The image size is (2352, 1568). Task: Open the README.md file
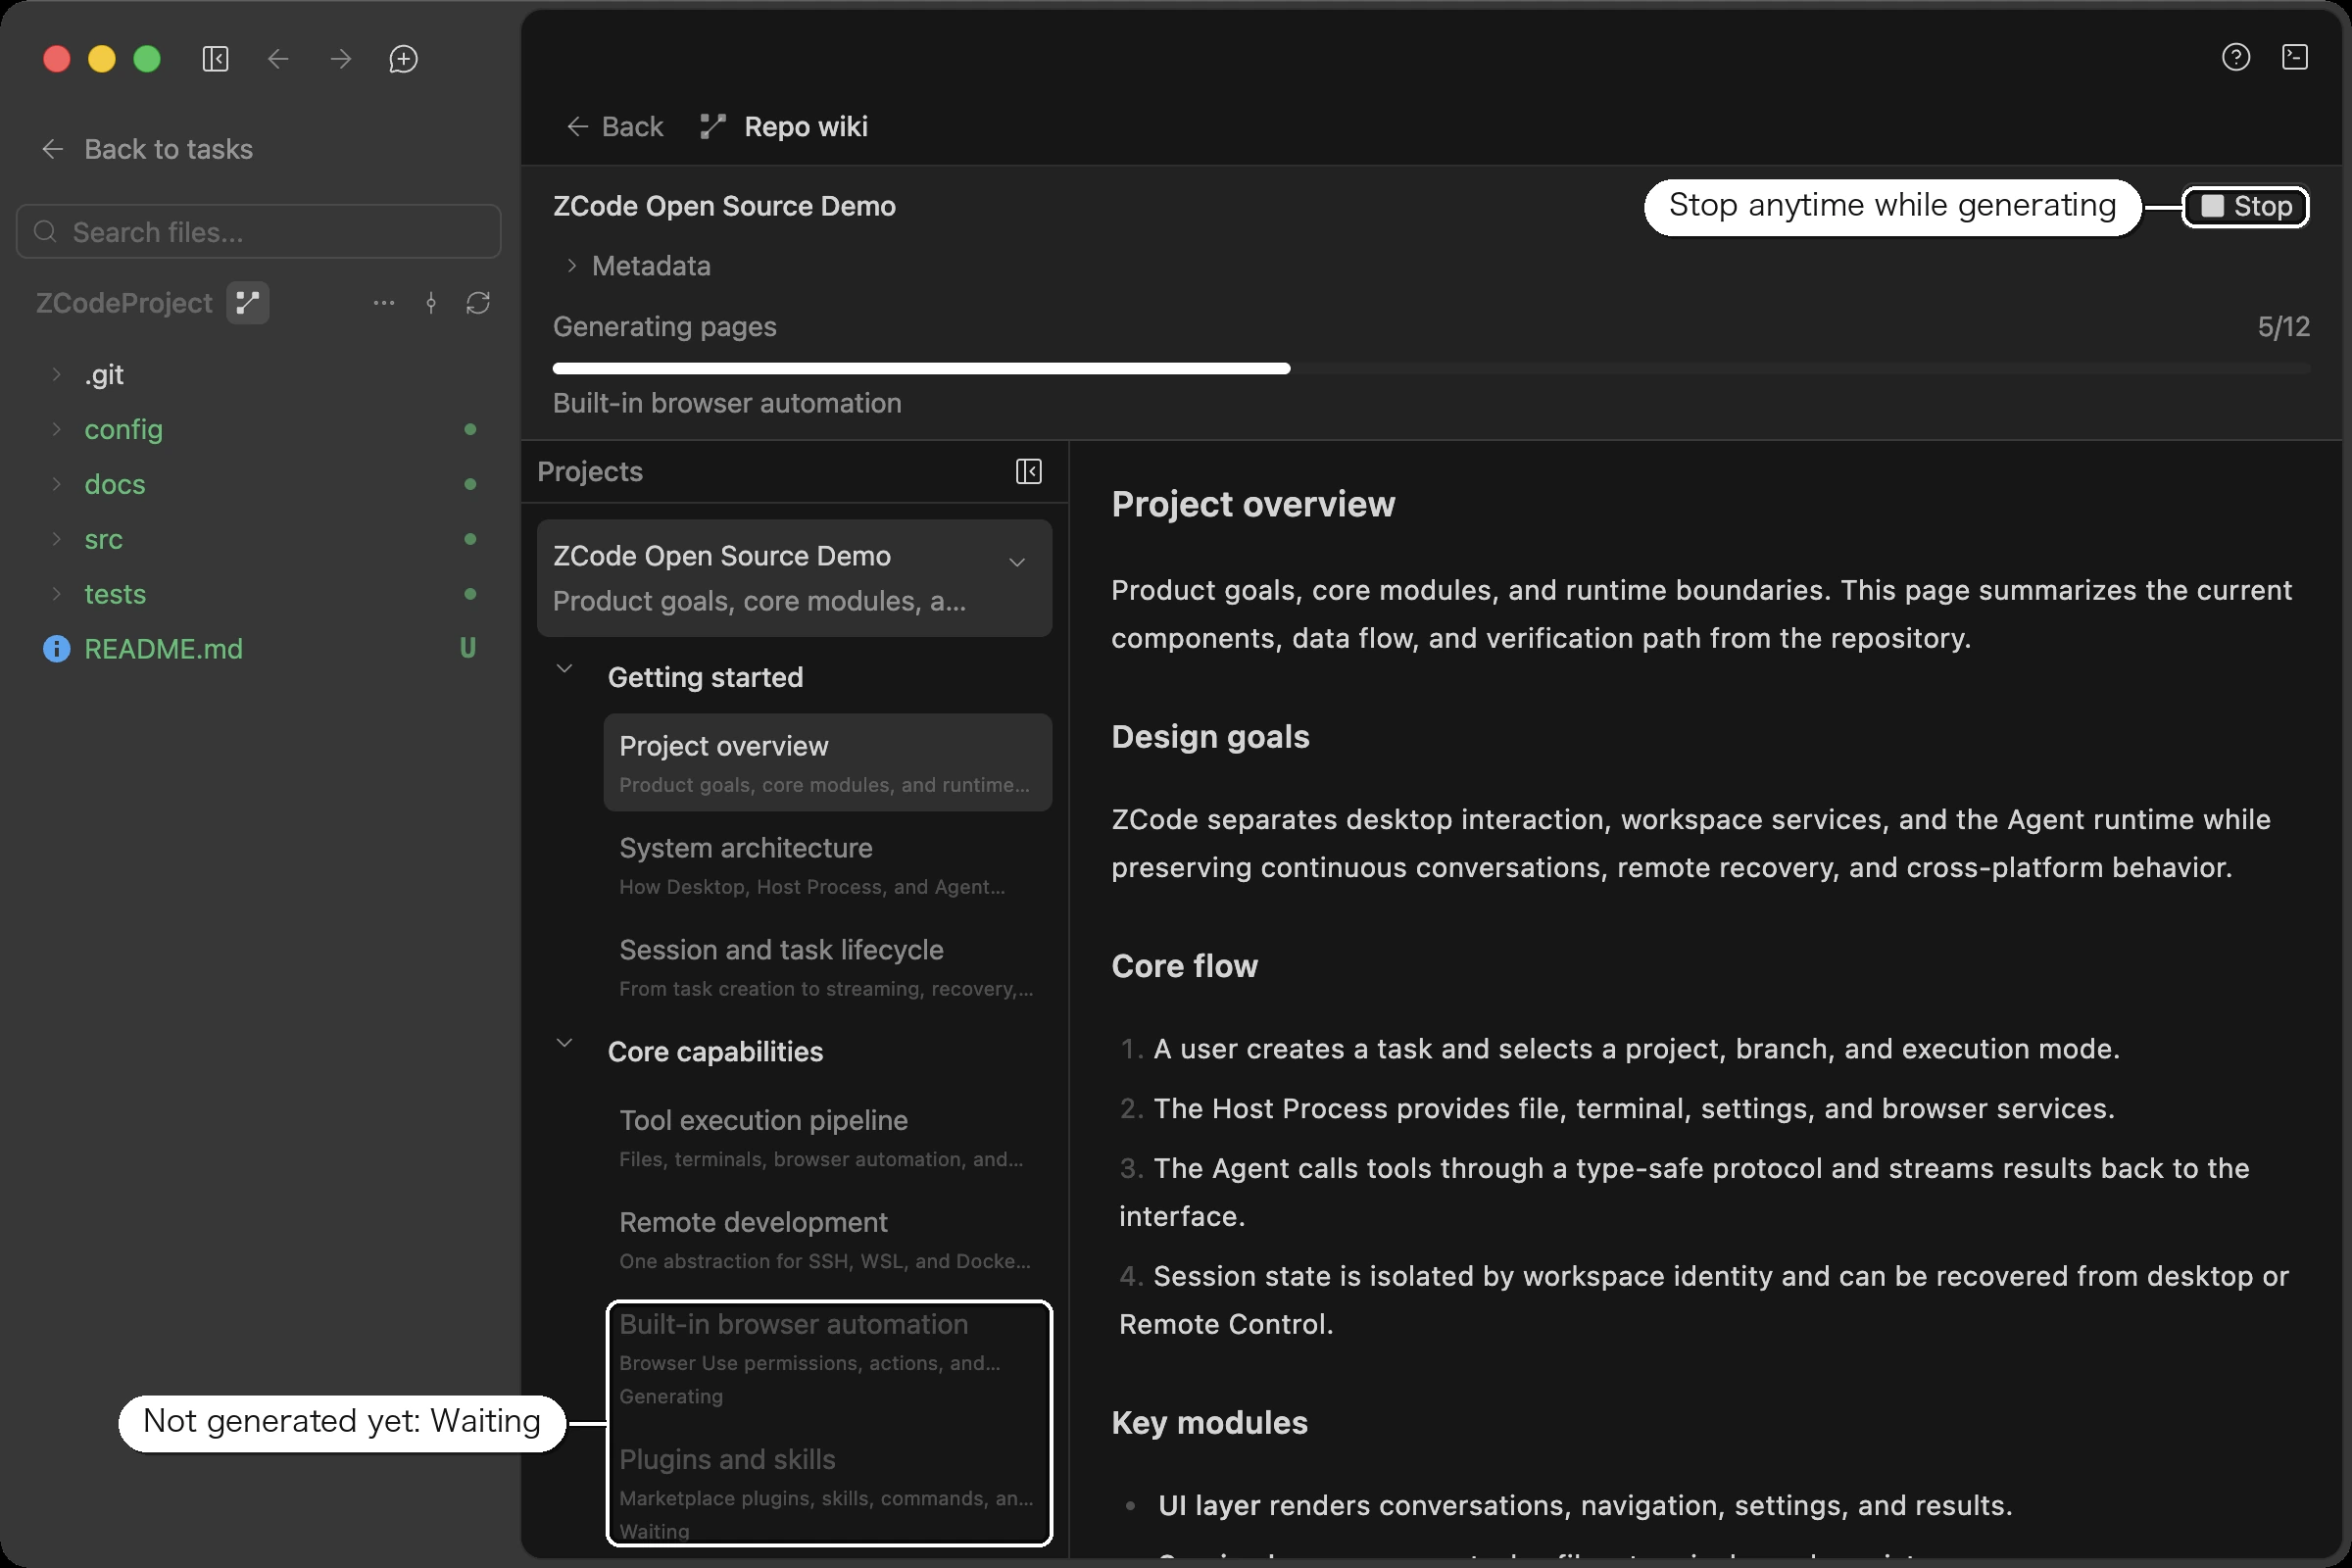[163, 649]
